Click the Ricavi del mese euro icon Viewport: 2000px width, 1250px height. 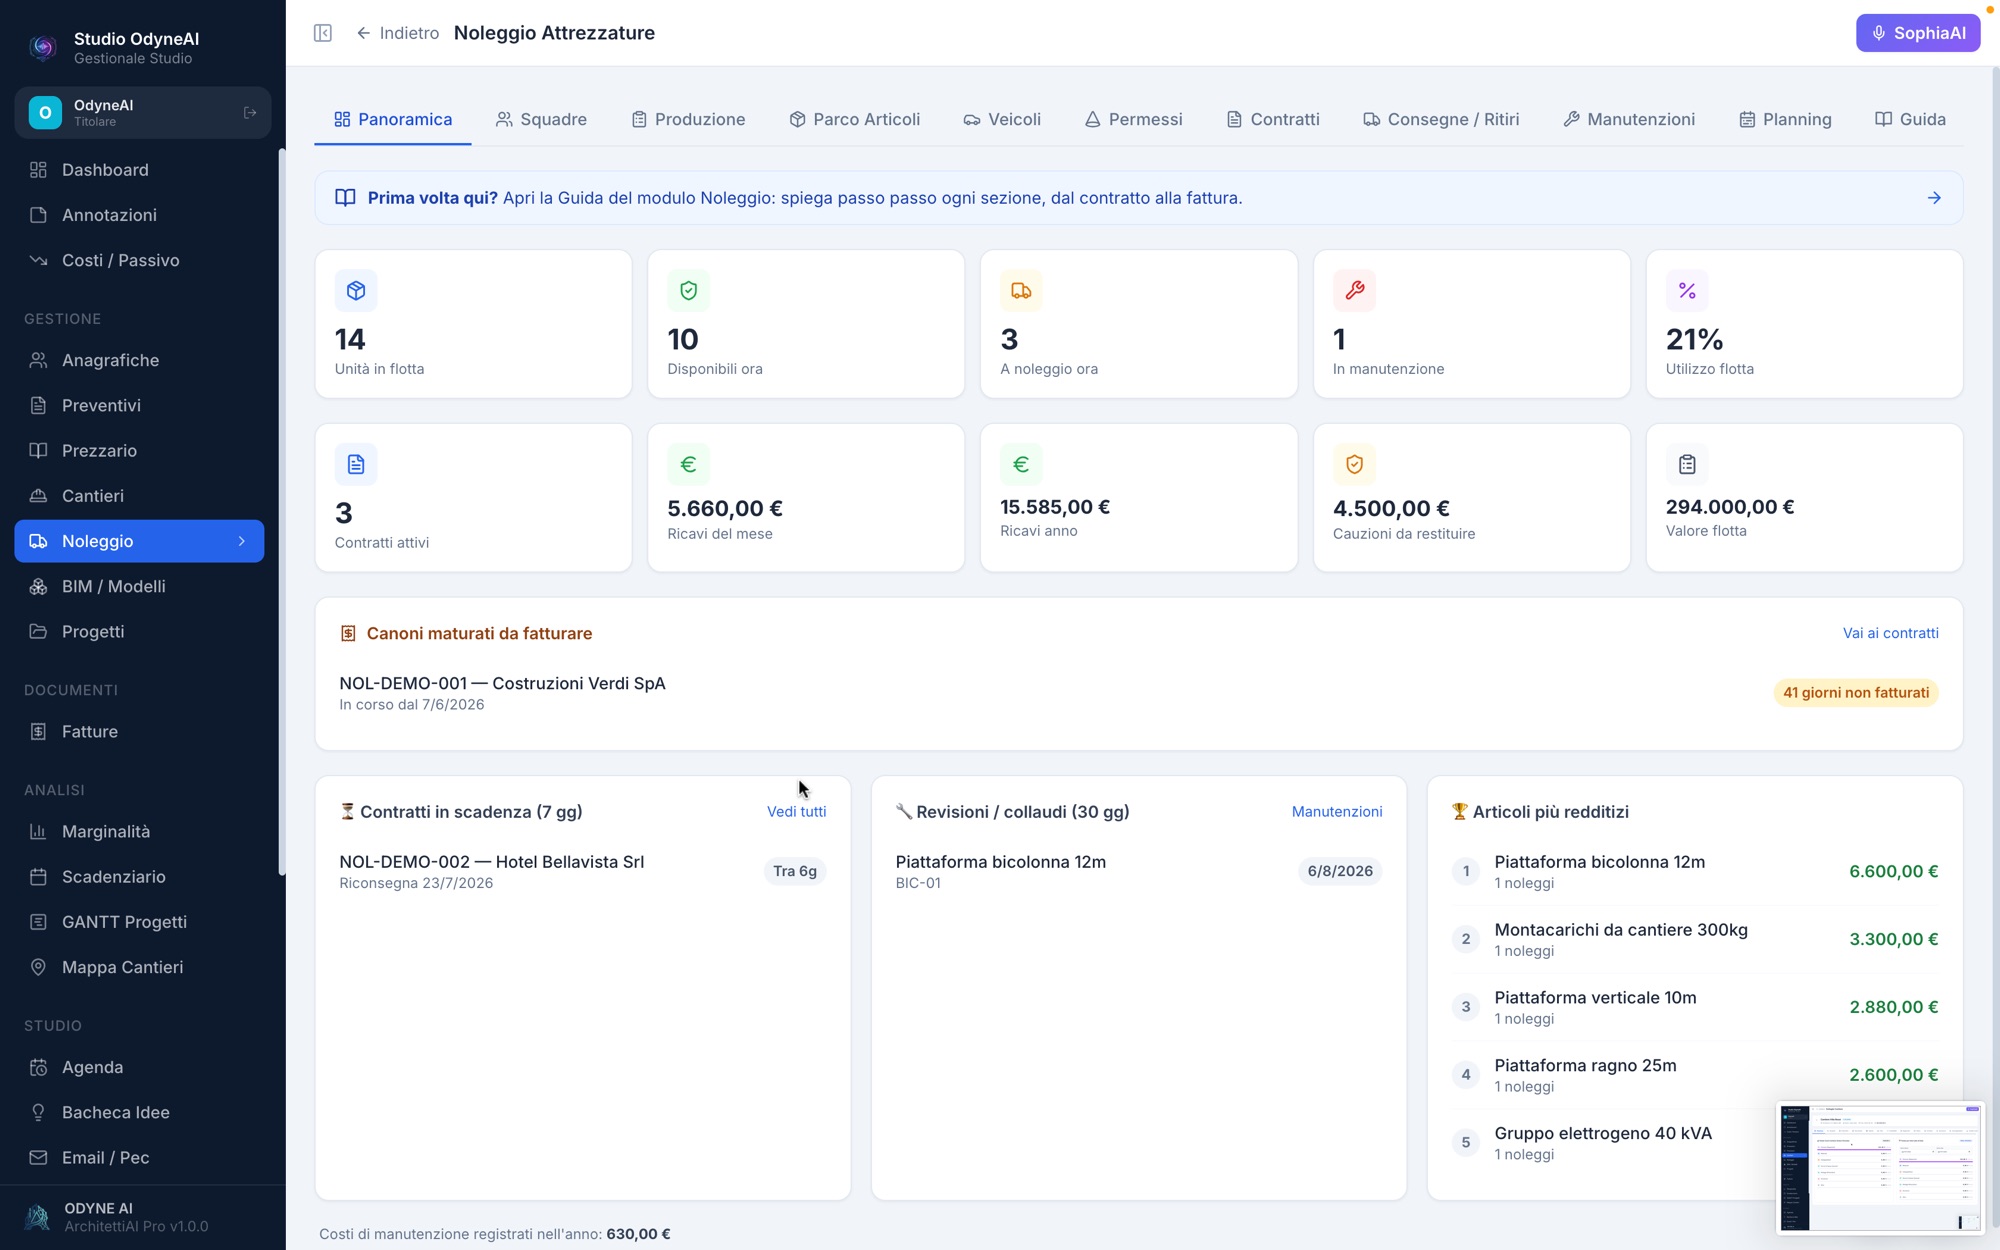point(688,464)
